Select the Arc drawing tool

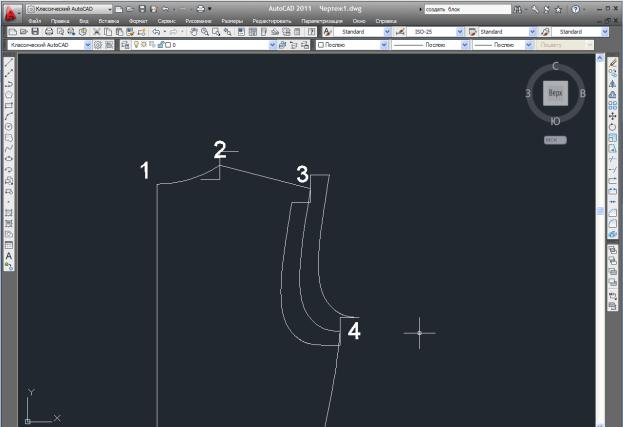click(9, 116)
